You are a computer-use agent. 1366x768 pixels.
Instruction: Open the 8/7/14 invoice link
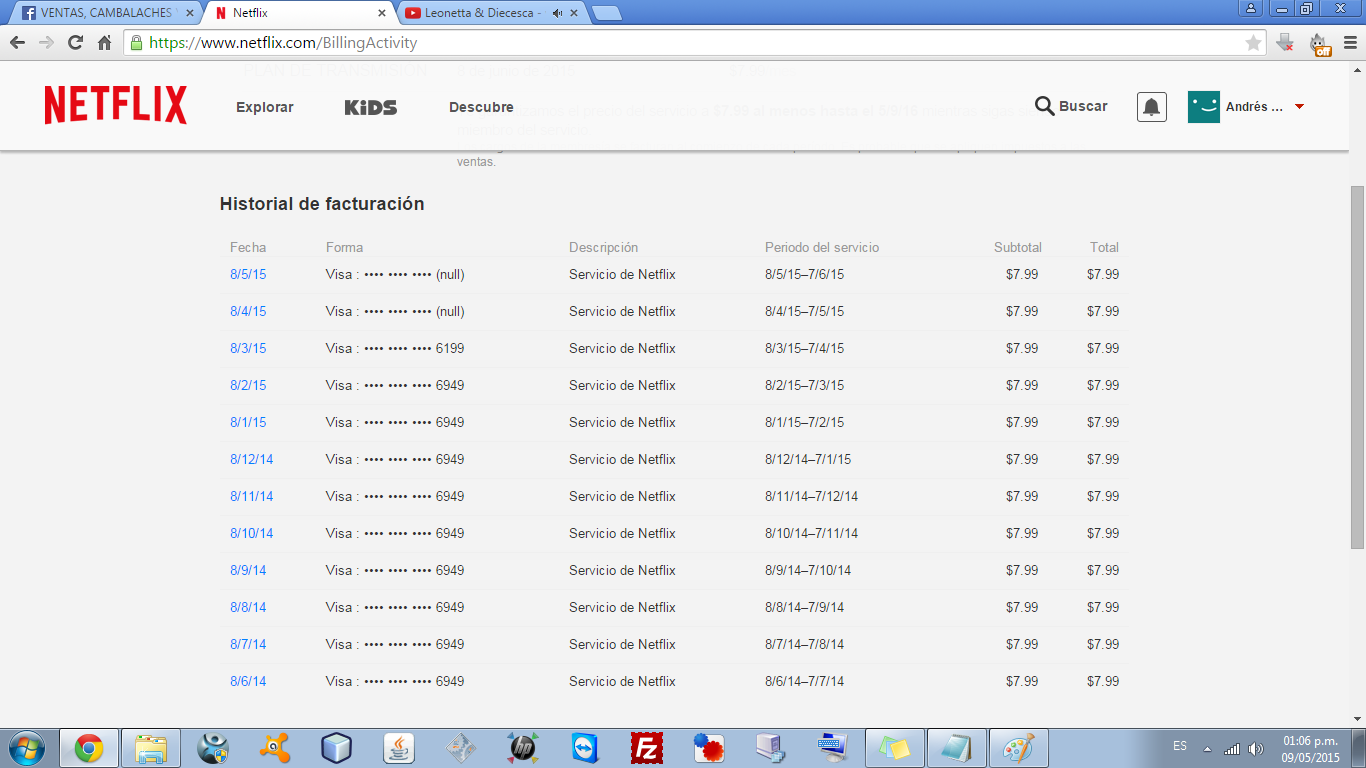pyautogui.click(x=248, y=644)
